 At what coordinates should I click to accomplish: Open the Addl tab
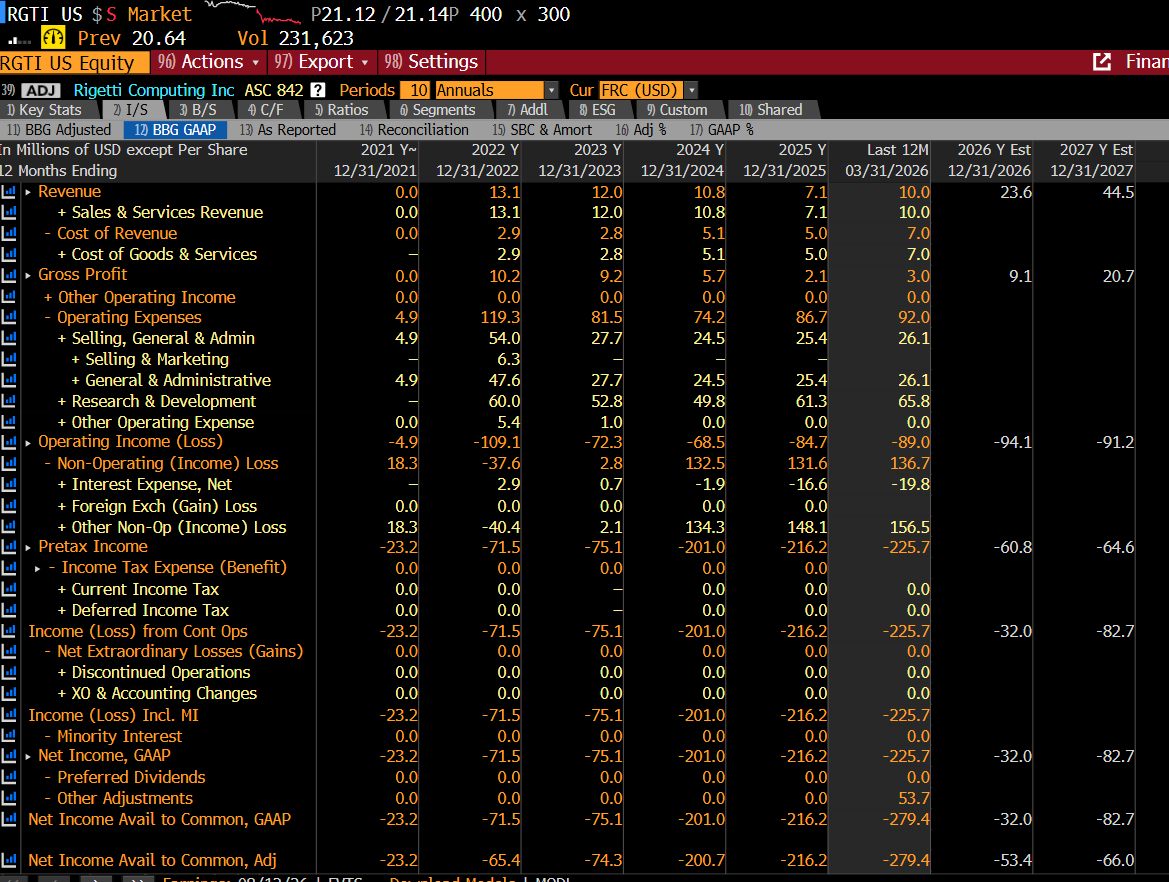pyautogui.click(x=527, y=110)
